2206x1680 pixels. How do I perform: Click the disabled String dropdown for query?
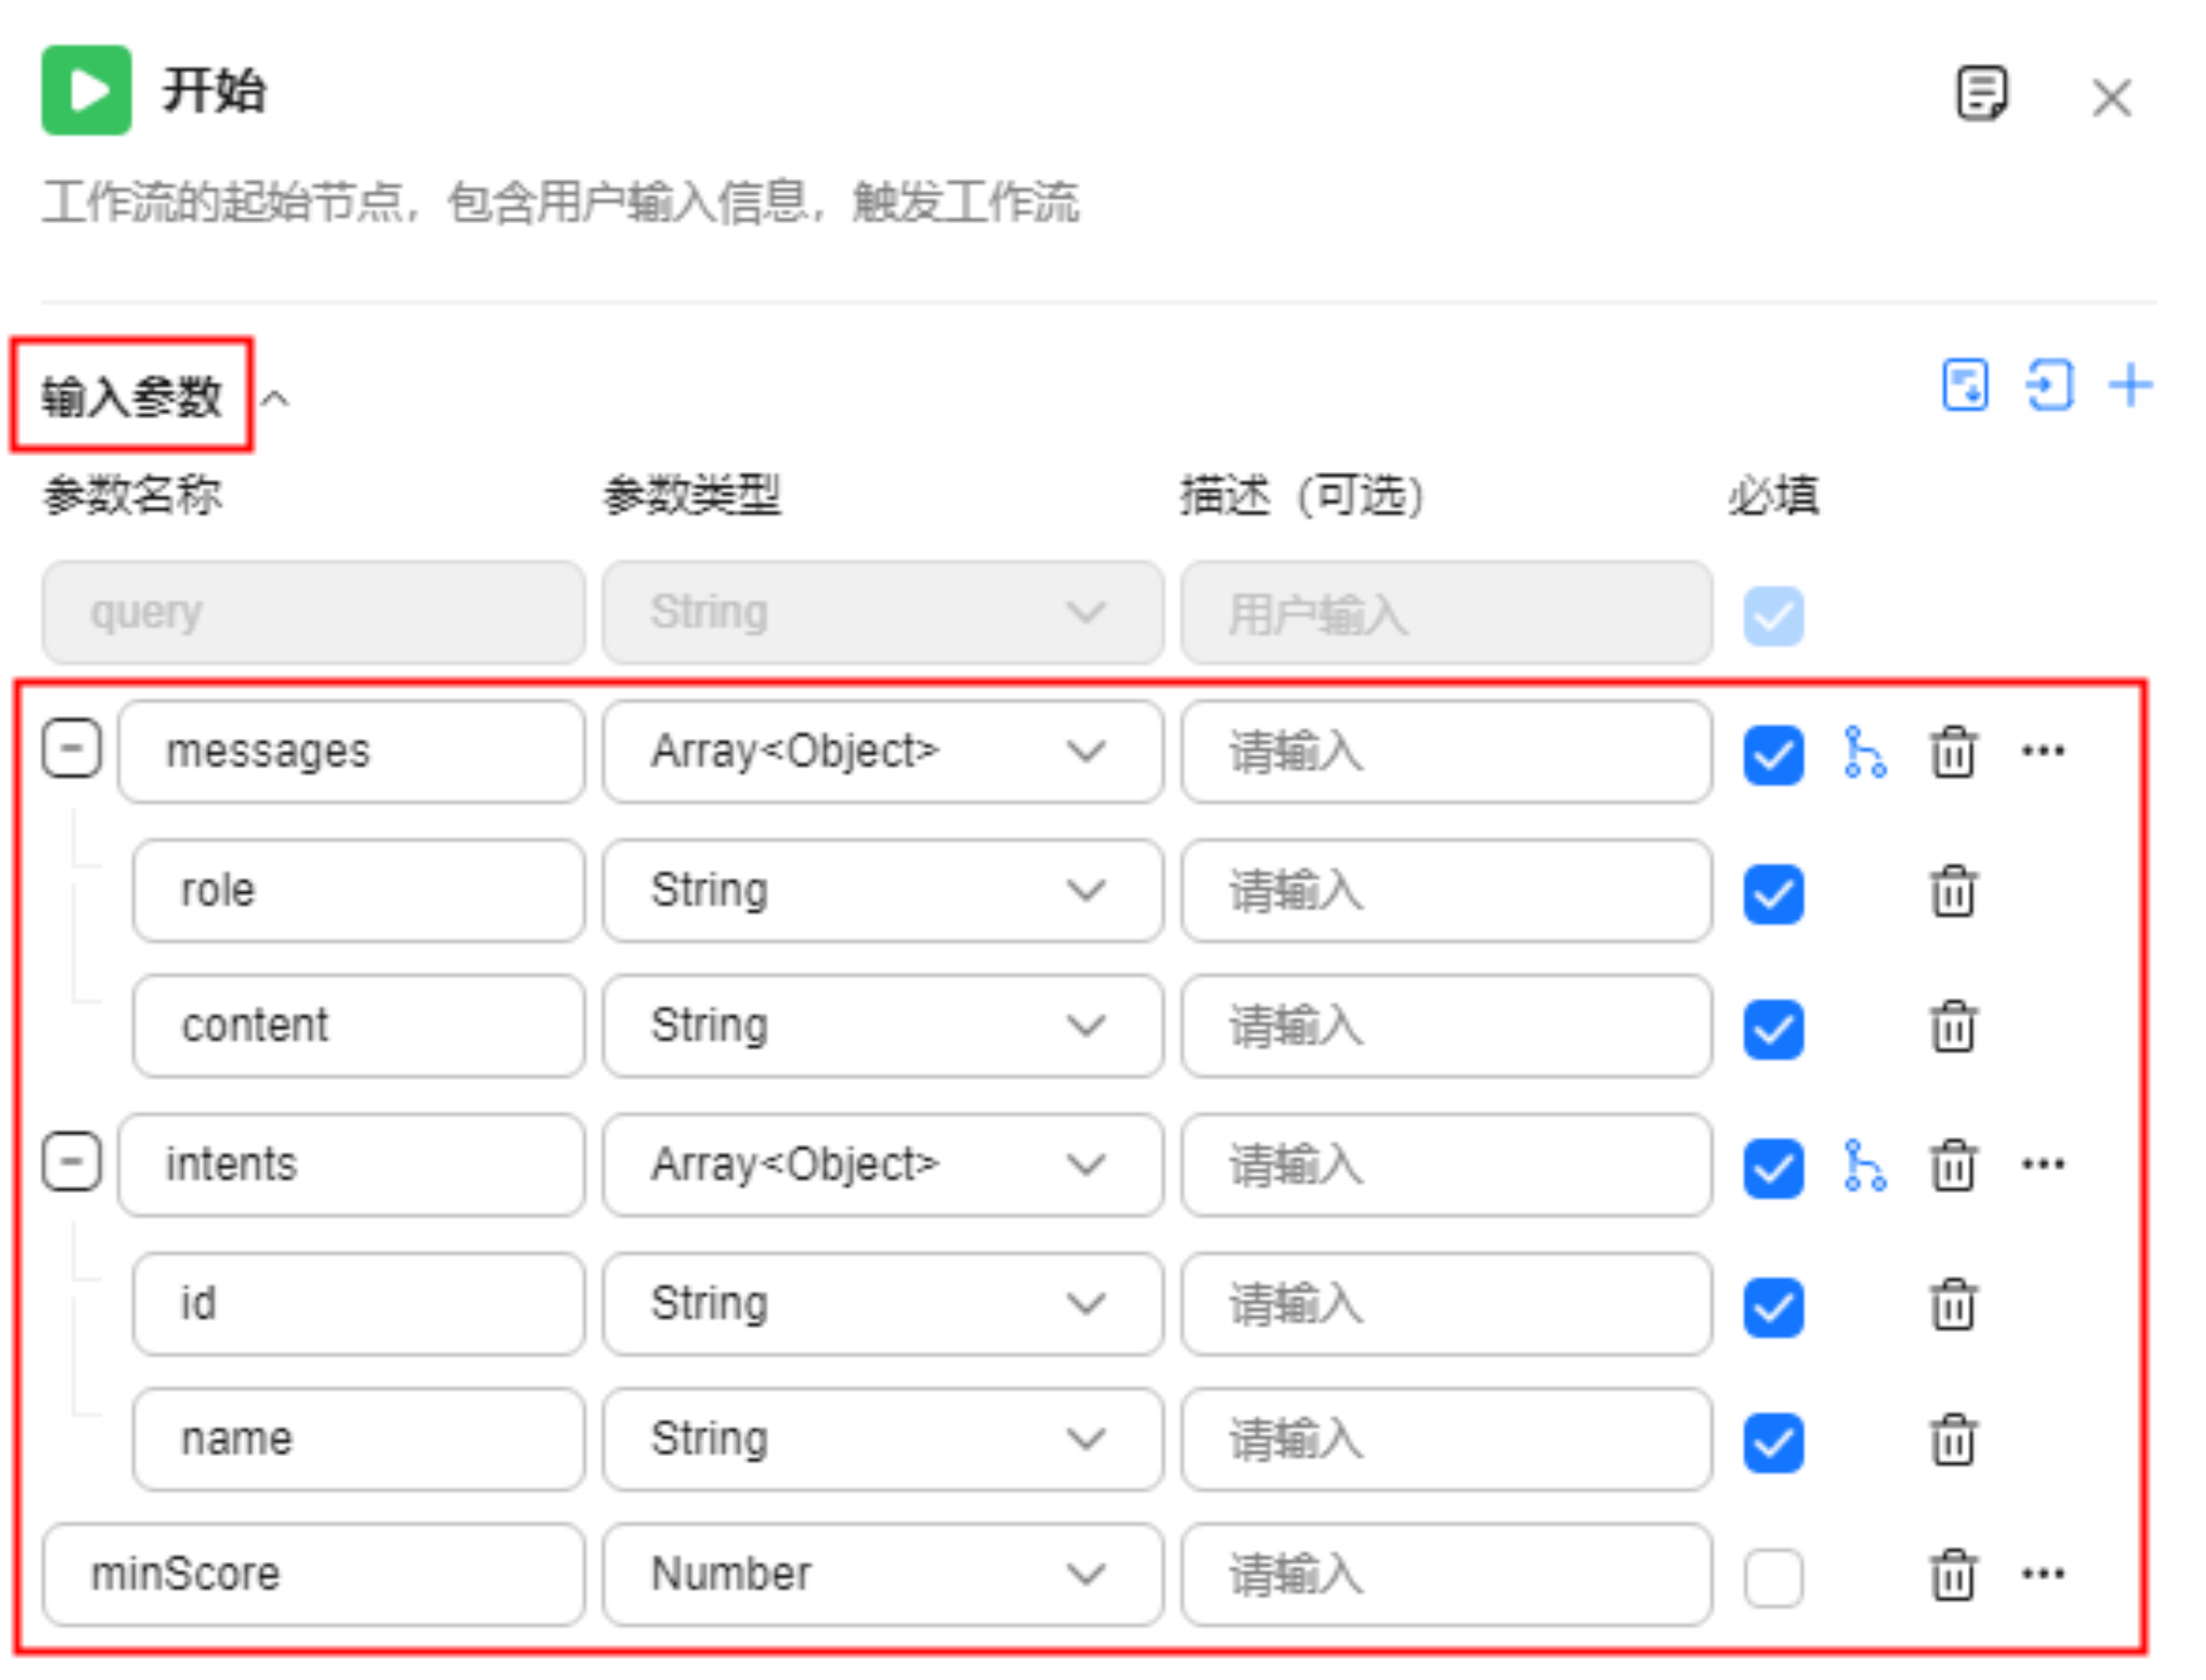click(x=883, y=613)
